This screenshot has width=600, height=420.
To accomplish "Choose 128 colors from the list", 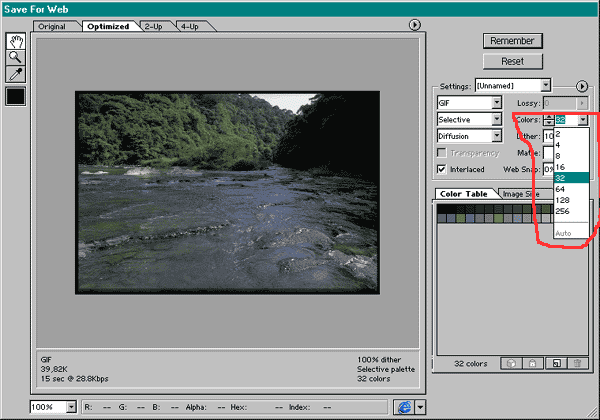I will [x=571, y=200].
